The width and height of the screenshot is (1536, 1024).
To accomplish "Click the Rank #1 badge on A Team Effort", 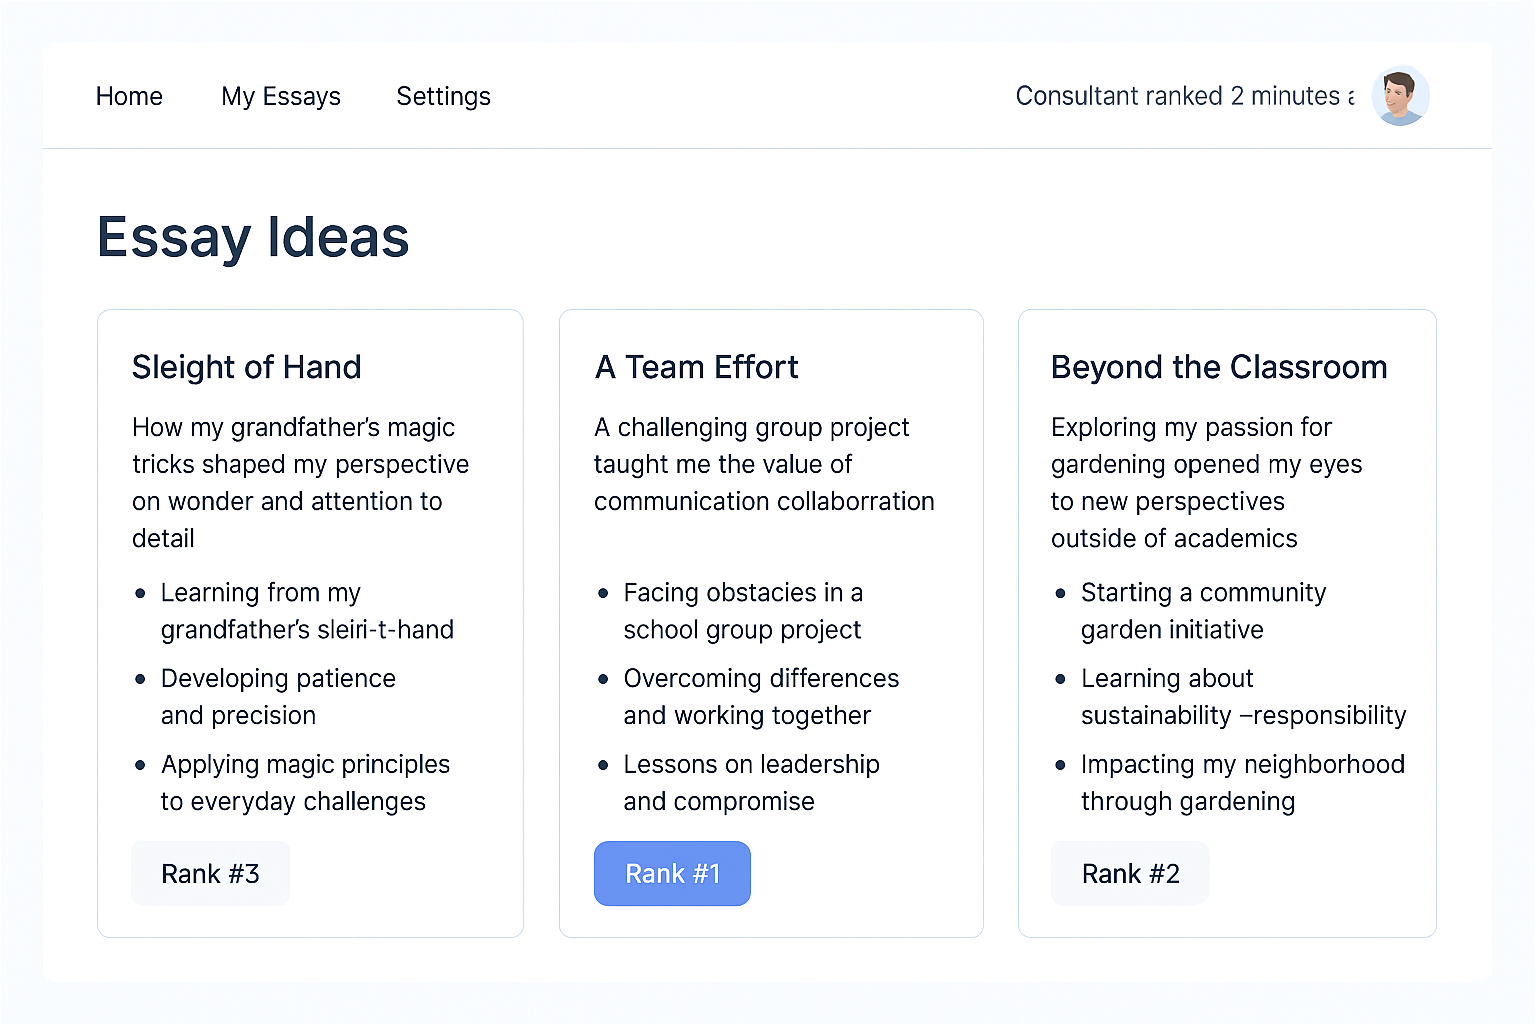I will (x=672, y=873).
